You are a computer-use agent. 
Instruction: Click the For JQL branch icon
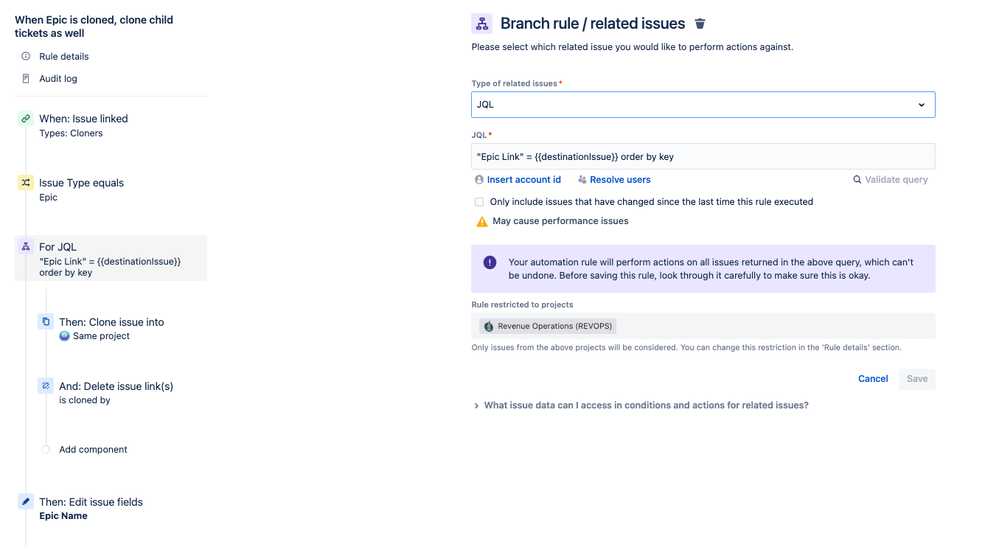pos(25,246)
